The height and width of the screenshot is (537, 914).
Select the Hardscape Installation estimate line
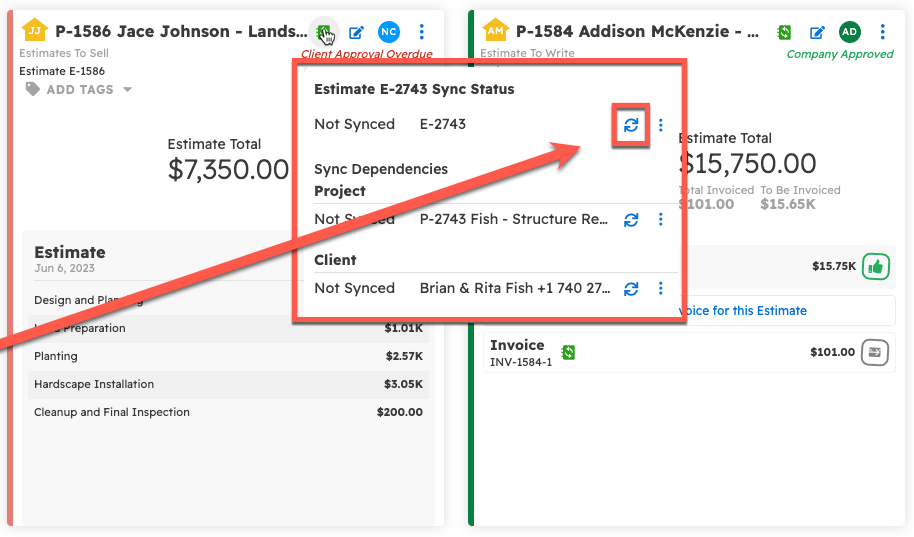coord(228,384)
